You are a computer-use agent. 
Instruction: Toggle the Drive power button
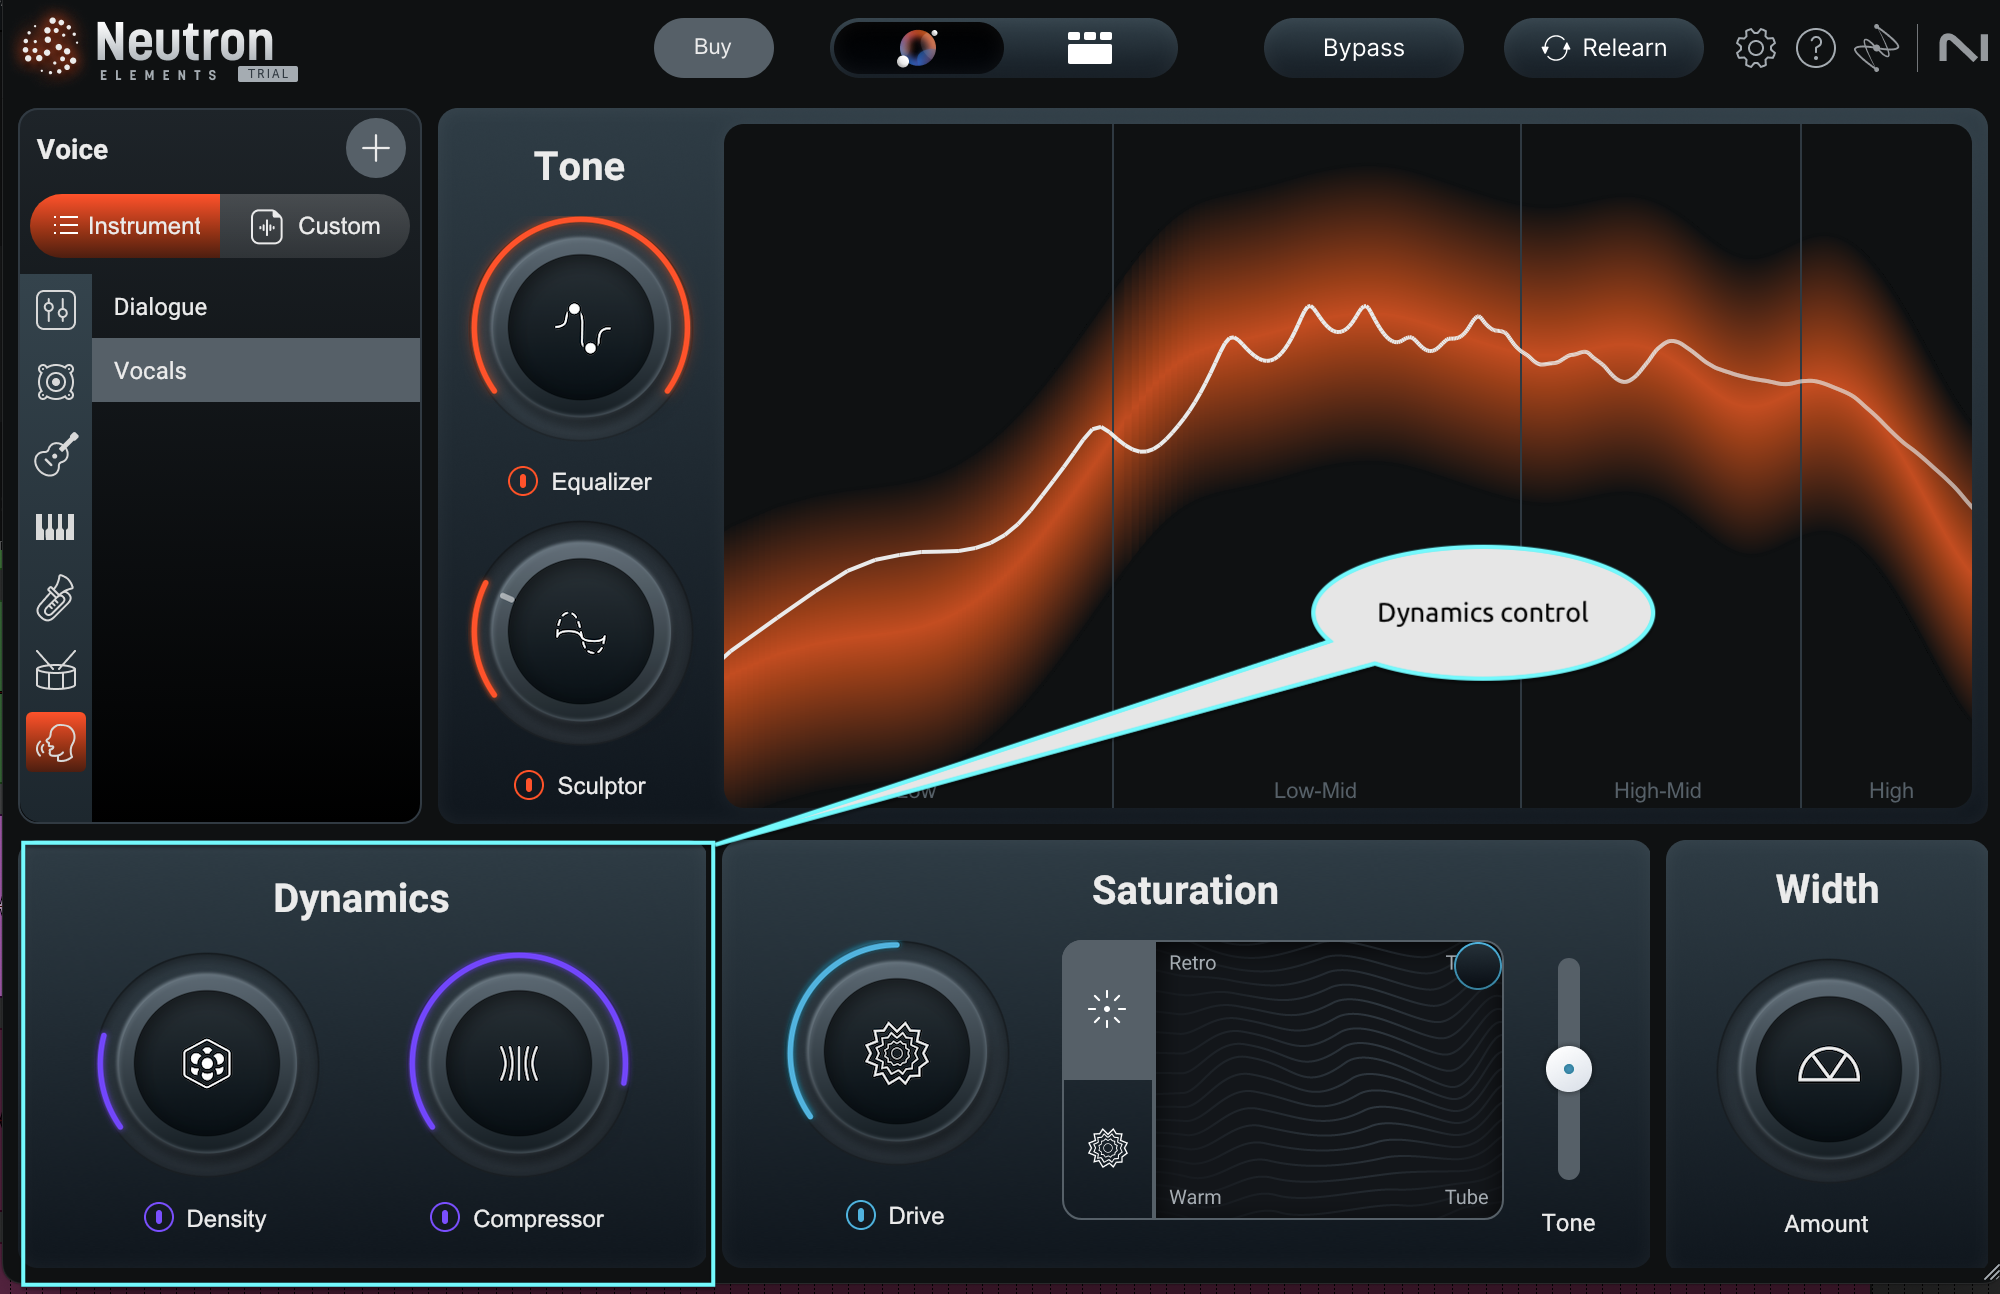click(x=861, y=1215)
